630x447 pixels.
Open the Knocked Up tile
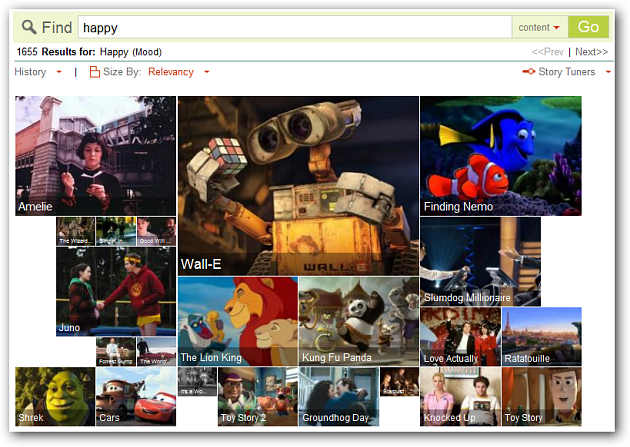(x=460, y=396)
